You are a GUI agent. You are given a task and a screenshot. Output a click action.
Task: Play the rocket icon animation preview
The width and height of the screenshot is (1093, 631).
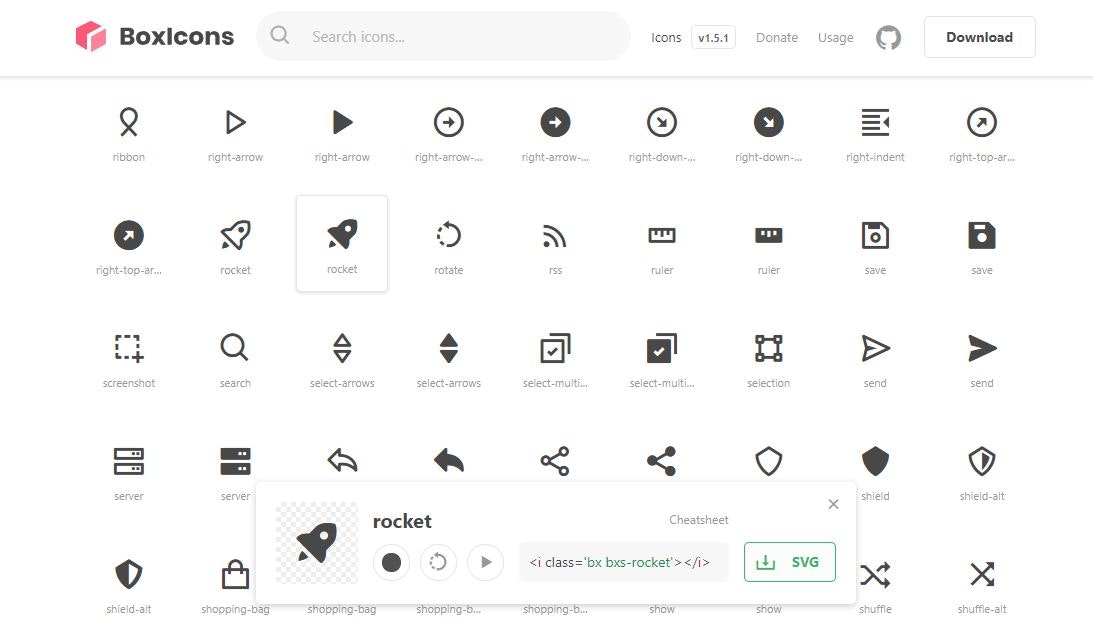coord(485,562)
